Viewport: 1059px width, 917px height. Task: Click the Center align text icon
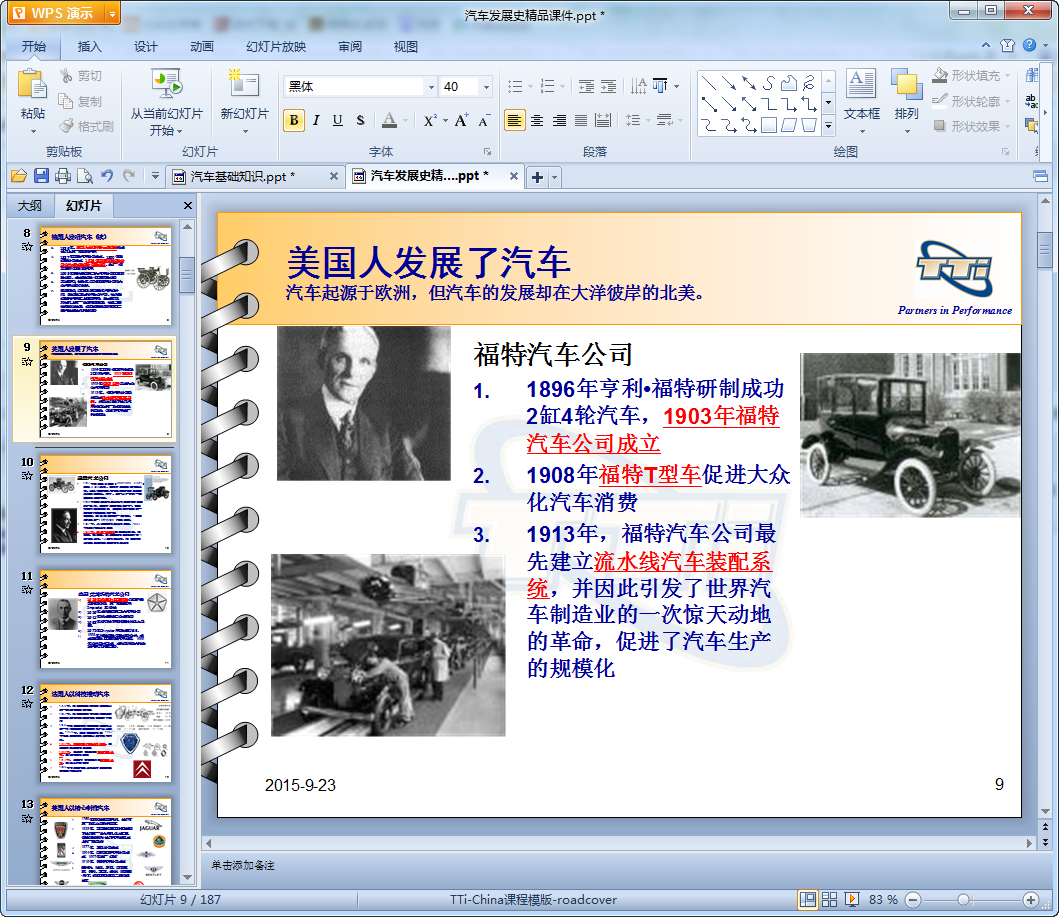537,121
